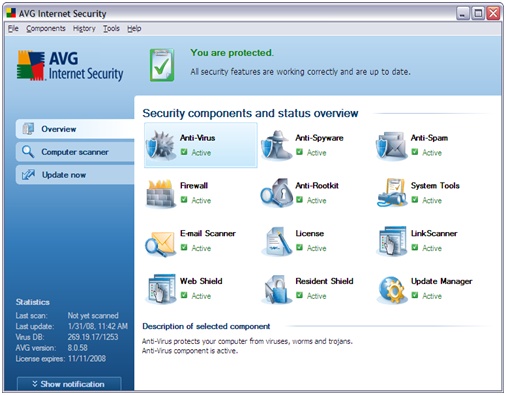This screenshot has height=395, width=506.
Task: Open the Firewall brick wall icon
Action: [x=161, y=193]
